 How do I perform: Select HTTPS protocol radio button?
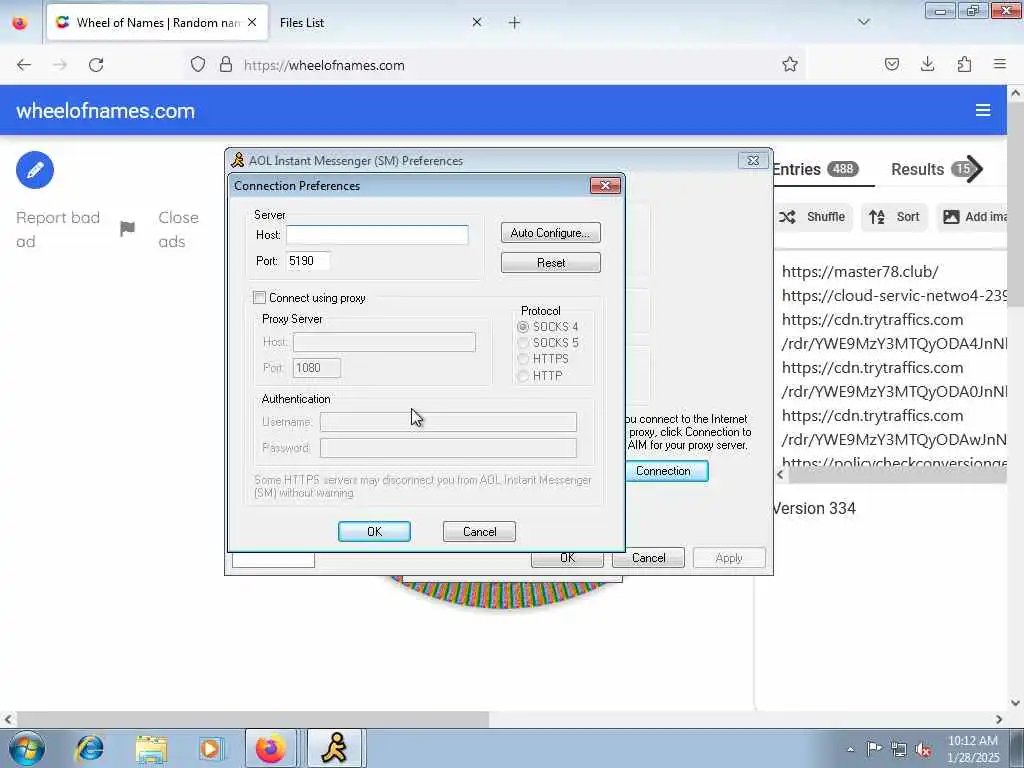click(523, 359)
